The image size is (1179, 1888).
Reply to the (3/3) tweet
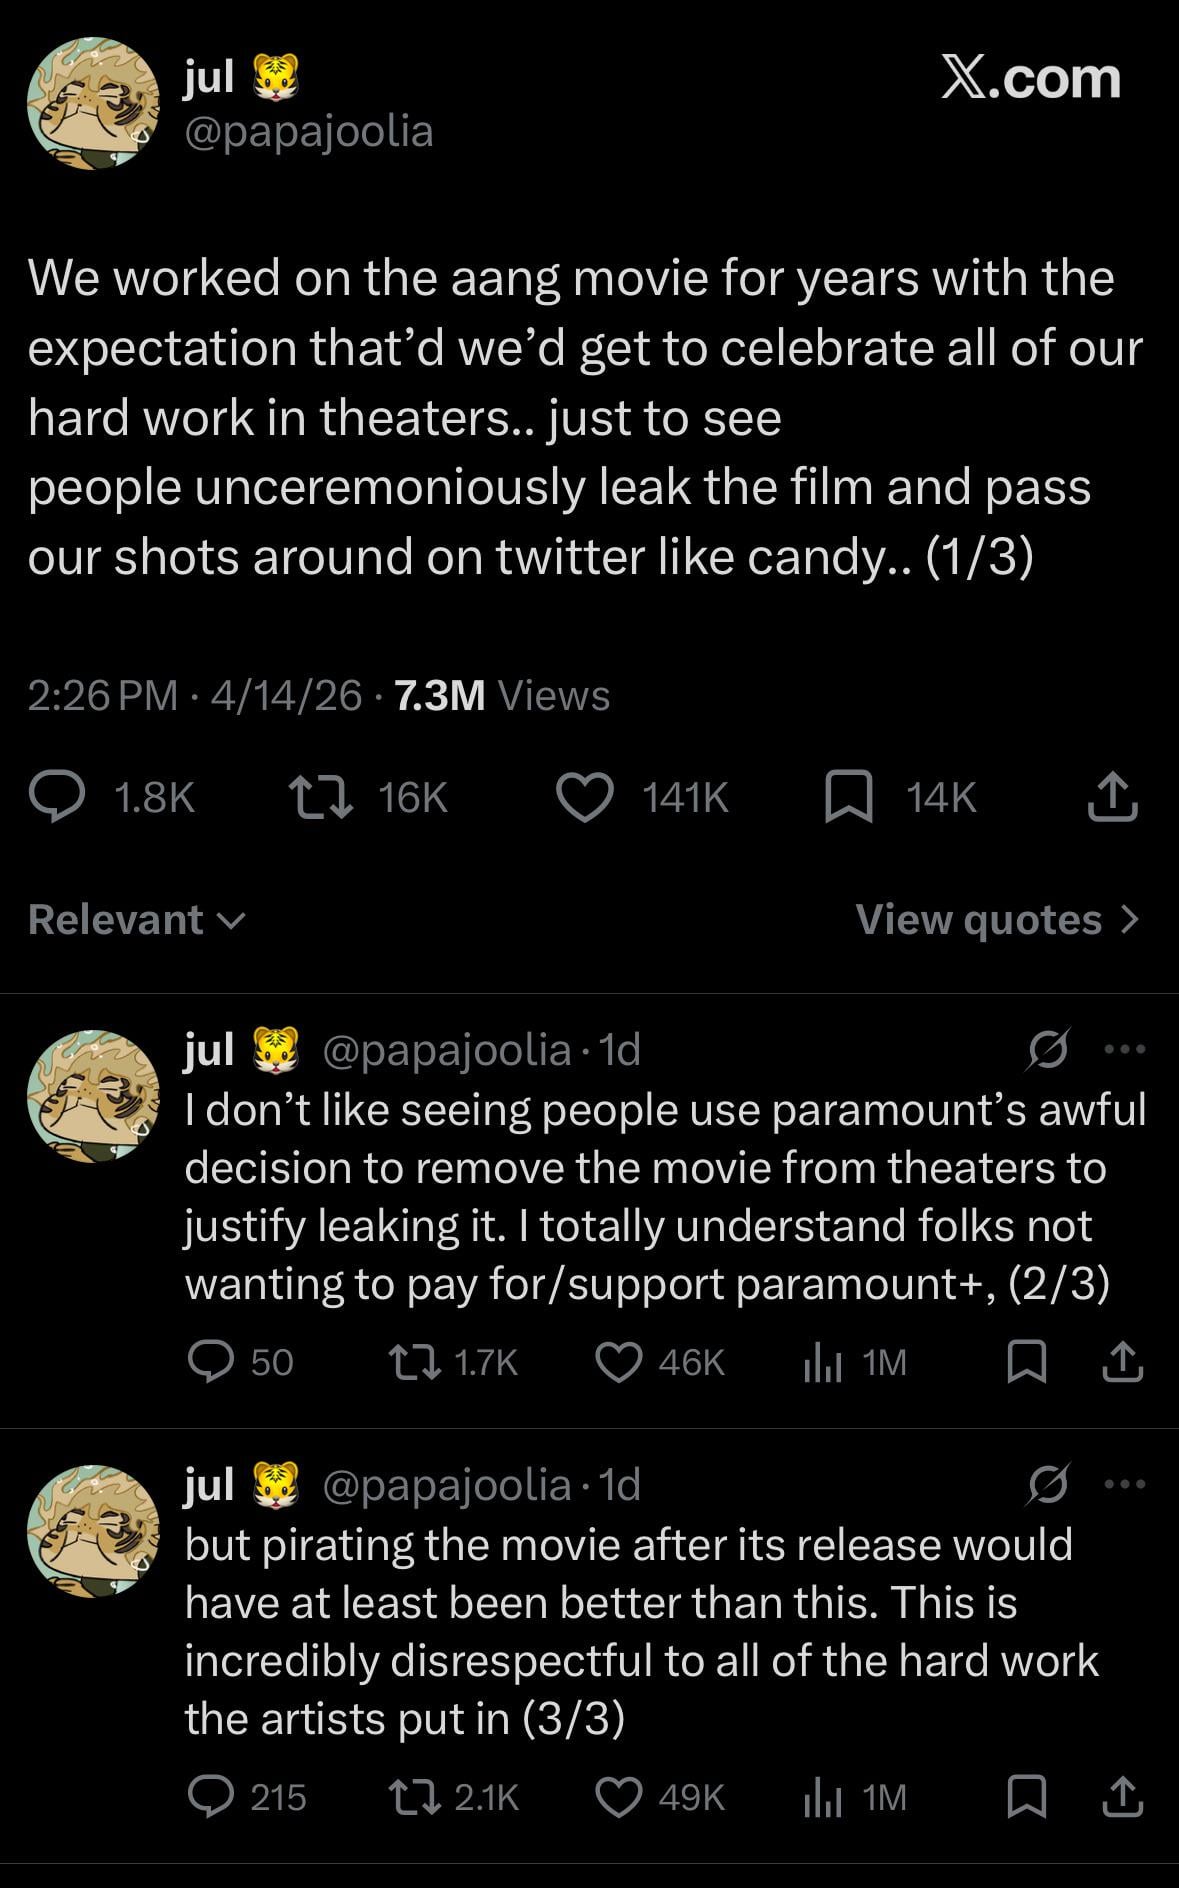coord(211,1798)
